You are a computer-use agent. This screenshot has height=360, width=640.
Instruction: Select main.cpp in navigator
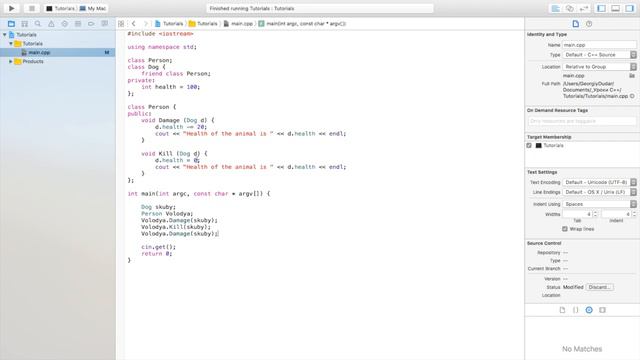tap(58, 52)
